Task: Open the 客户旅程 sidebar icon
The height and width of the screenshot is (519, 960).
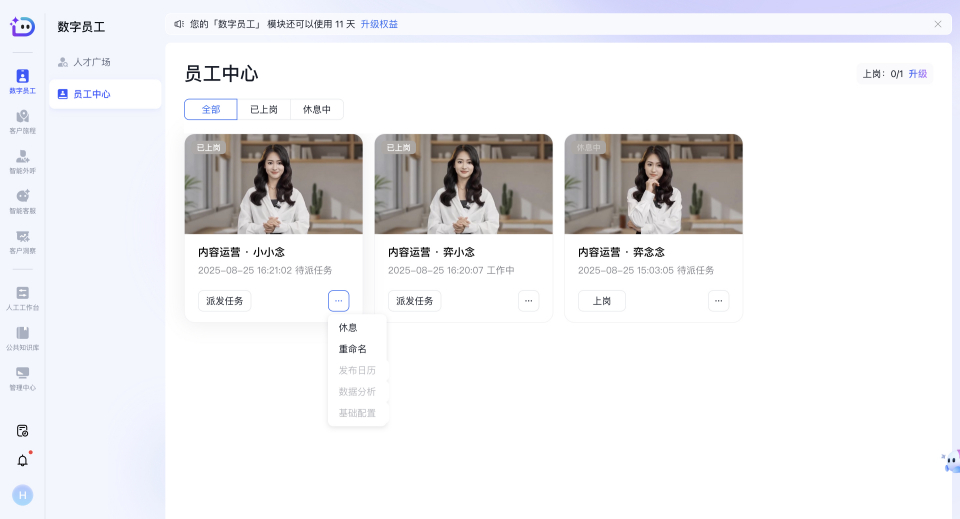Action: tap(22, 121)
